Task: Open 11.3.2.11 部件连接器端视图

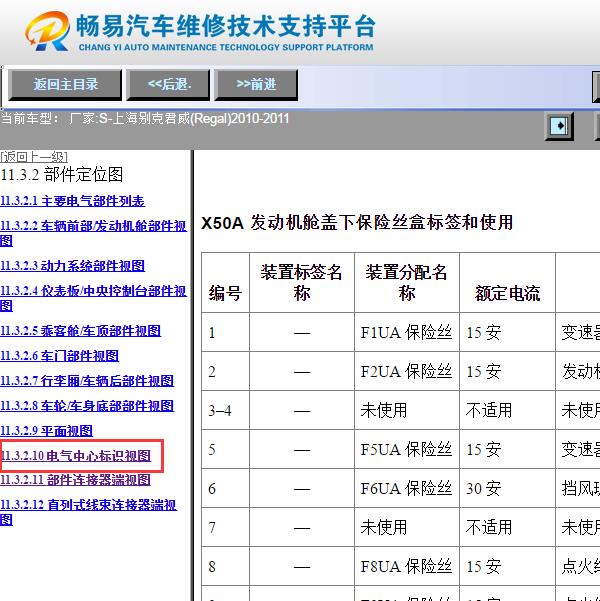Action: 76,479
